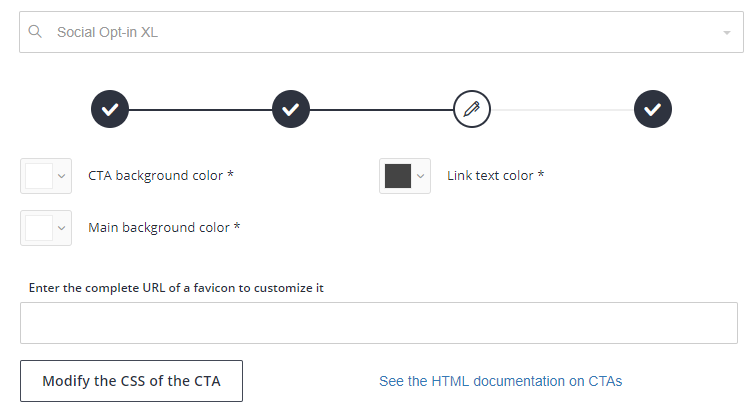The width and height of the screenshot is (755, 417).
Task: Select the second checkmark step circle
Action: click(x=291, y=109)
